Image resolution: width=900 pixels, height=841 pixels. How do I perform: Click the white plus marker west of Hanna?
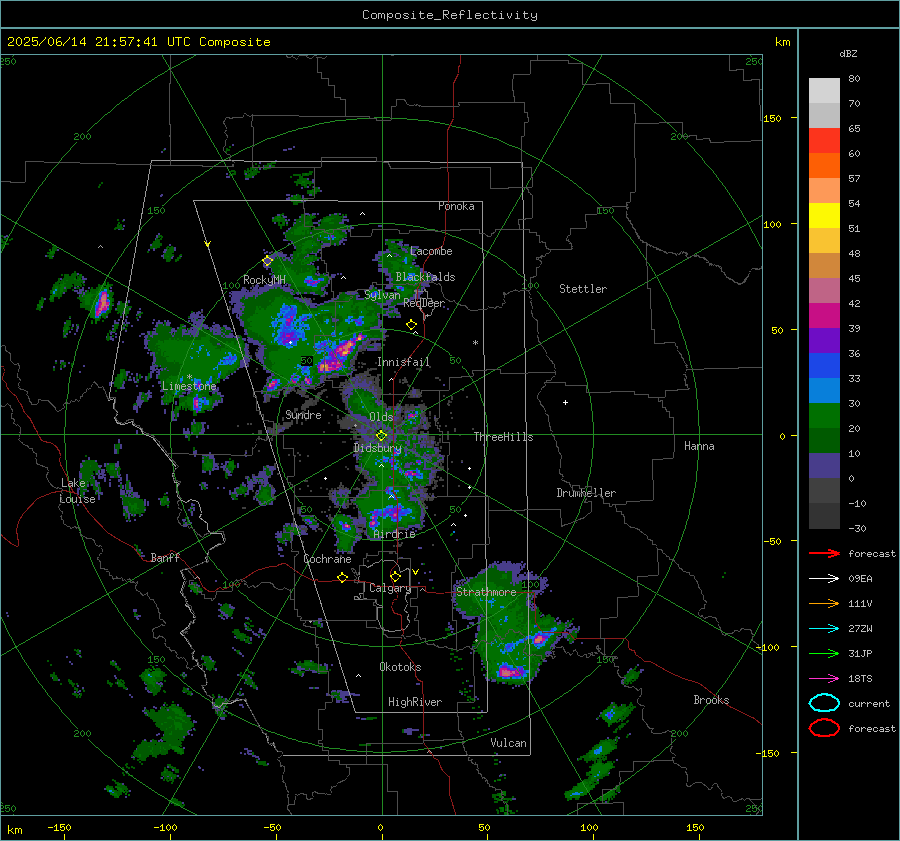565,402
